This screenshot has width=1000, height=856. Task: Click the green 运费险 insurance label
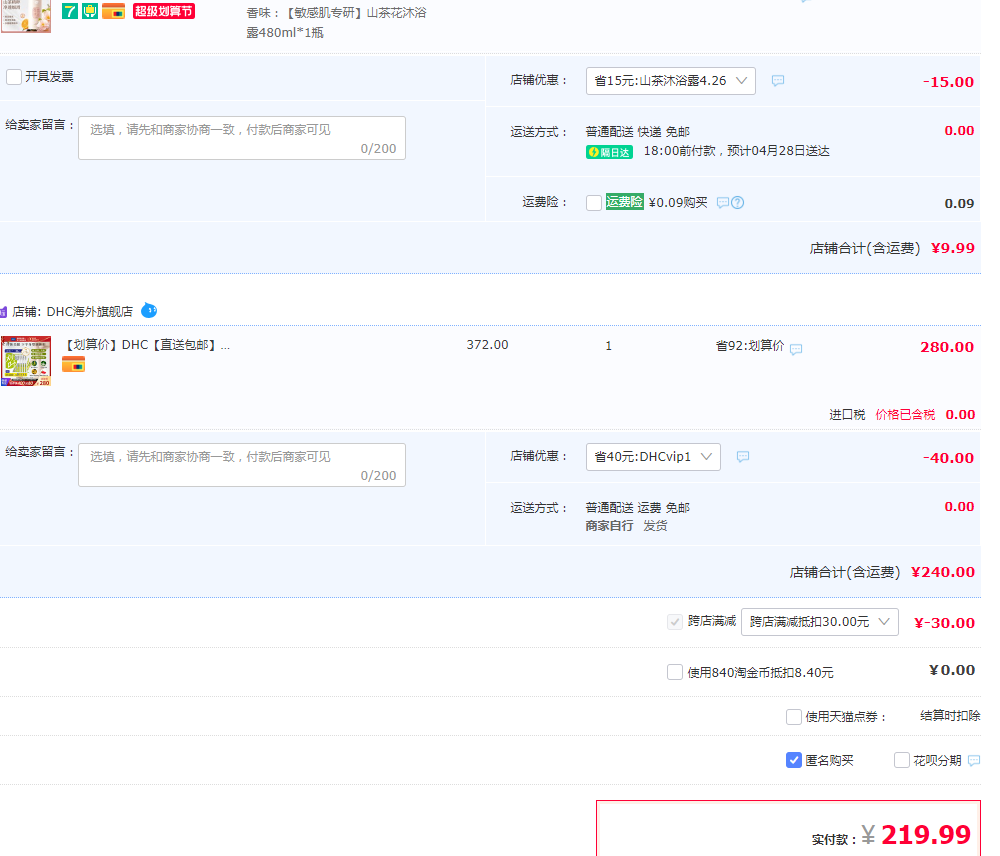tap(624, 202)
